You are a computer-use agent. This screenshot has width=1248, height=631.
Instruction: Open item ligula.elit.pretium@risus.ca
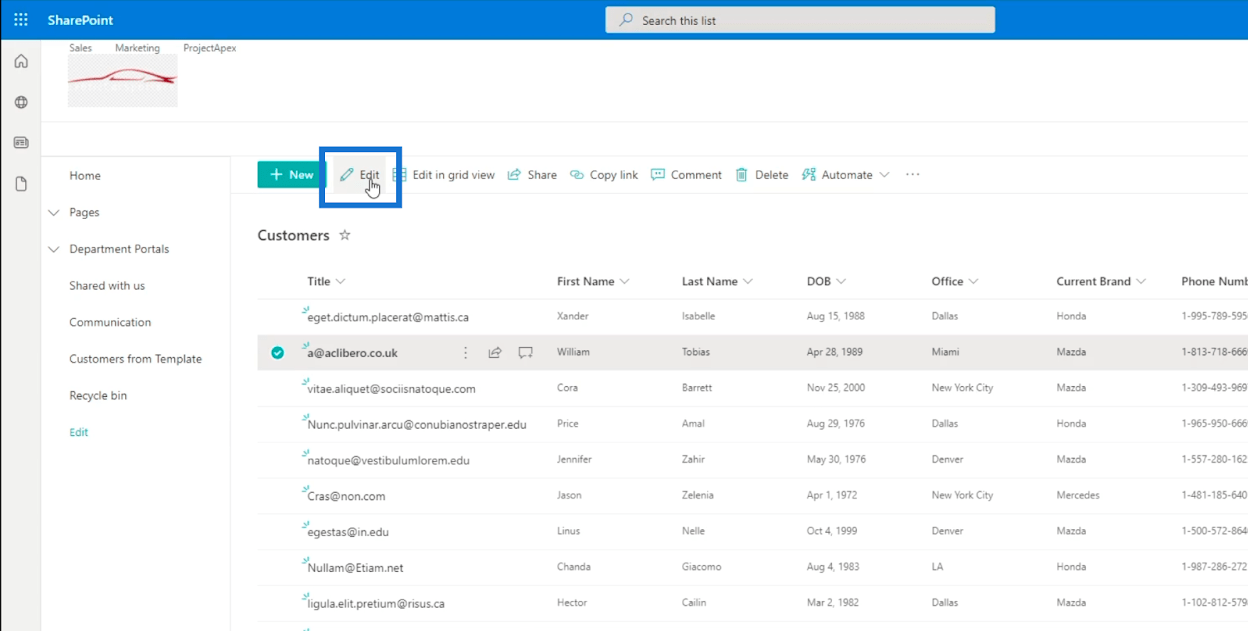click(x=376, y=603)
